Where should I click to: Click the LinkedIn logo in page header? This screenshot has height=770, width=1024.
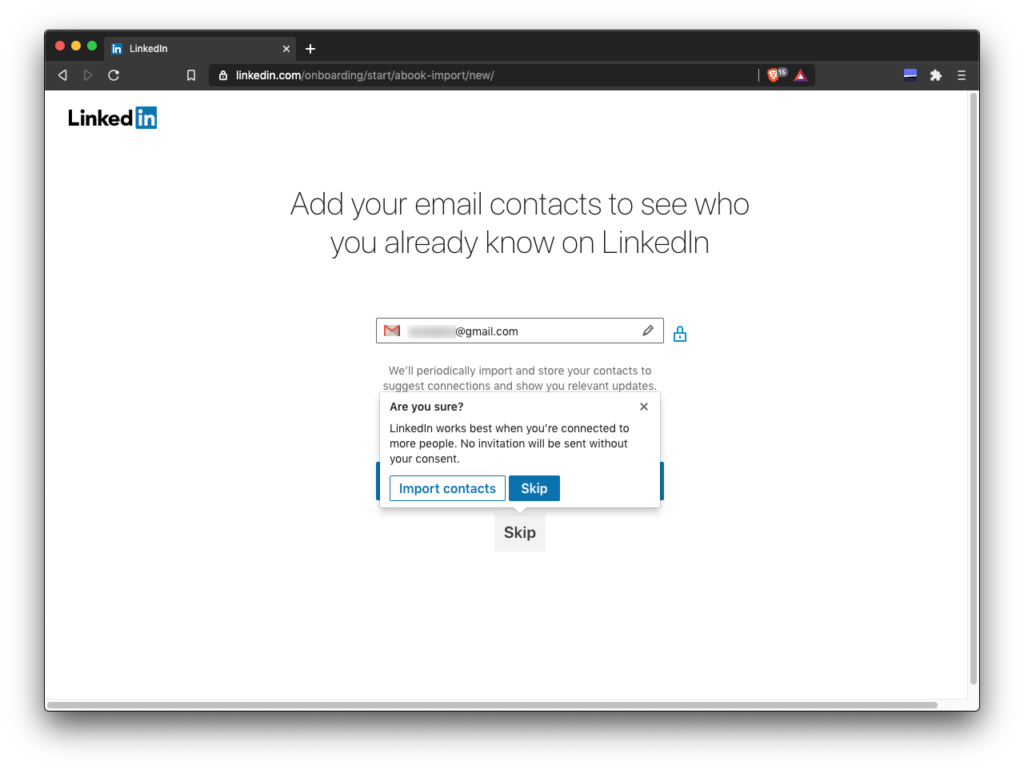[112, 118]
